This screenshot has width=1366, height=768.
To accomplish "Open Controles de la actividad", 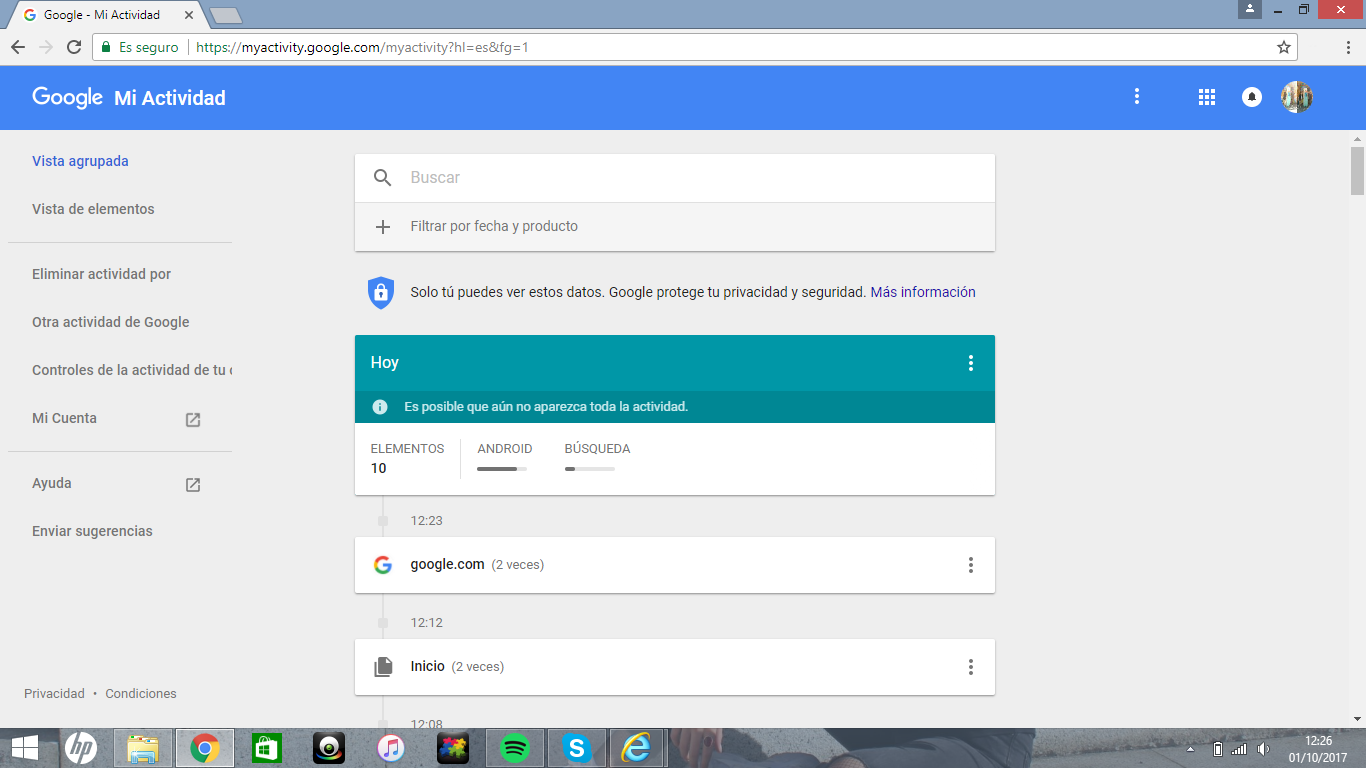I will 131,370.
